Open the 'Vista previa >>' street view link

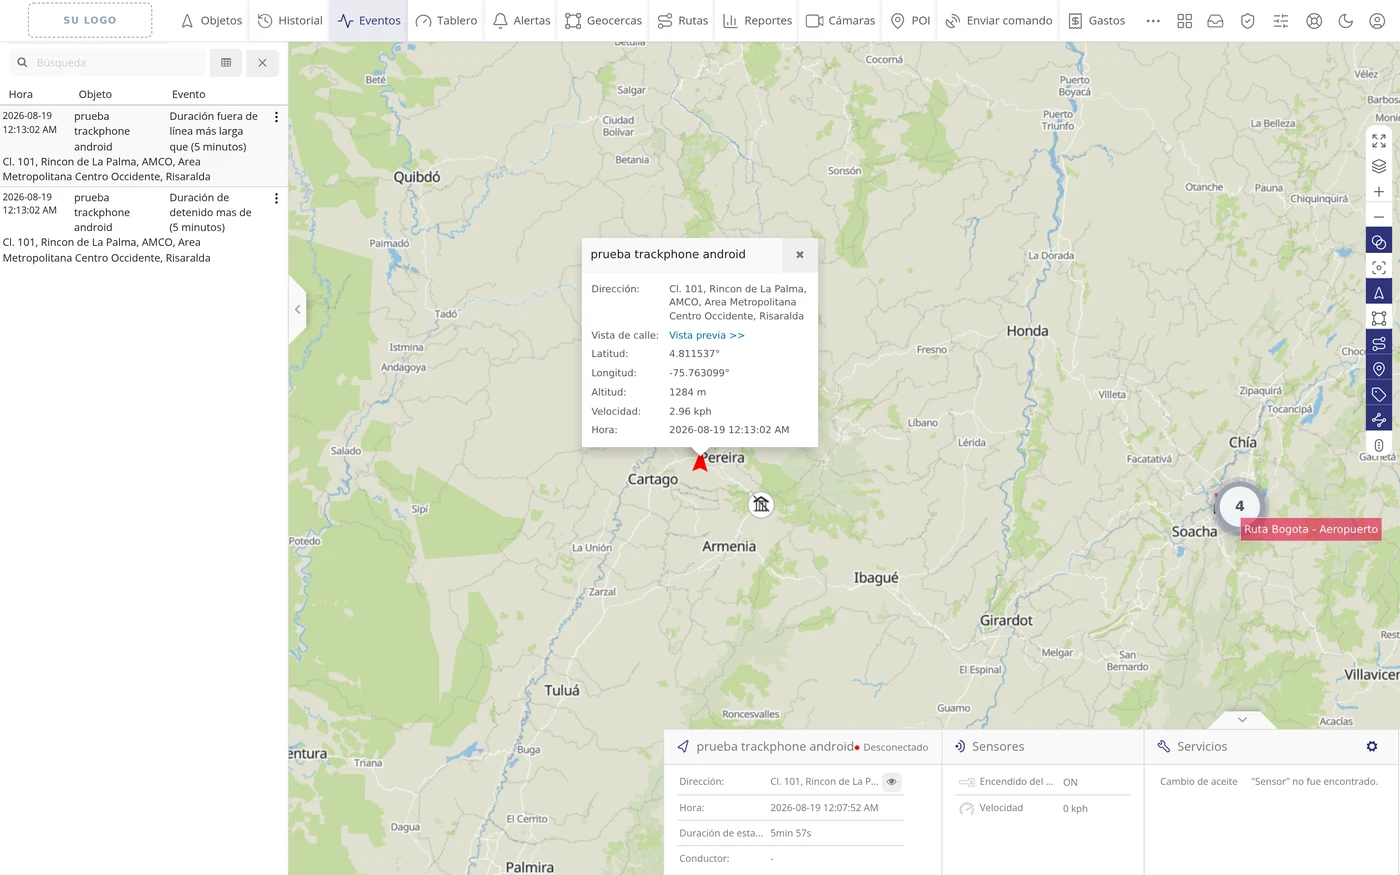coord(707,335)
